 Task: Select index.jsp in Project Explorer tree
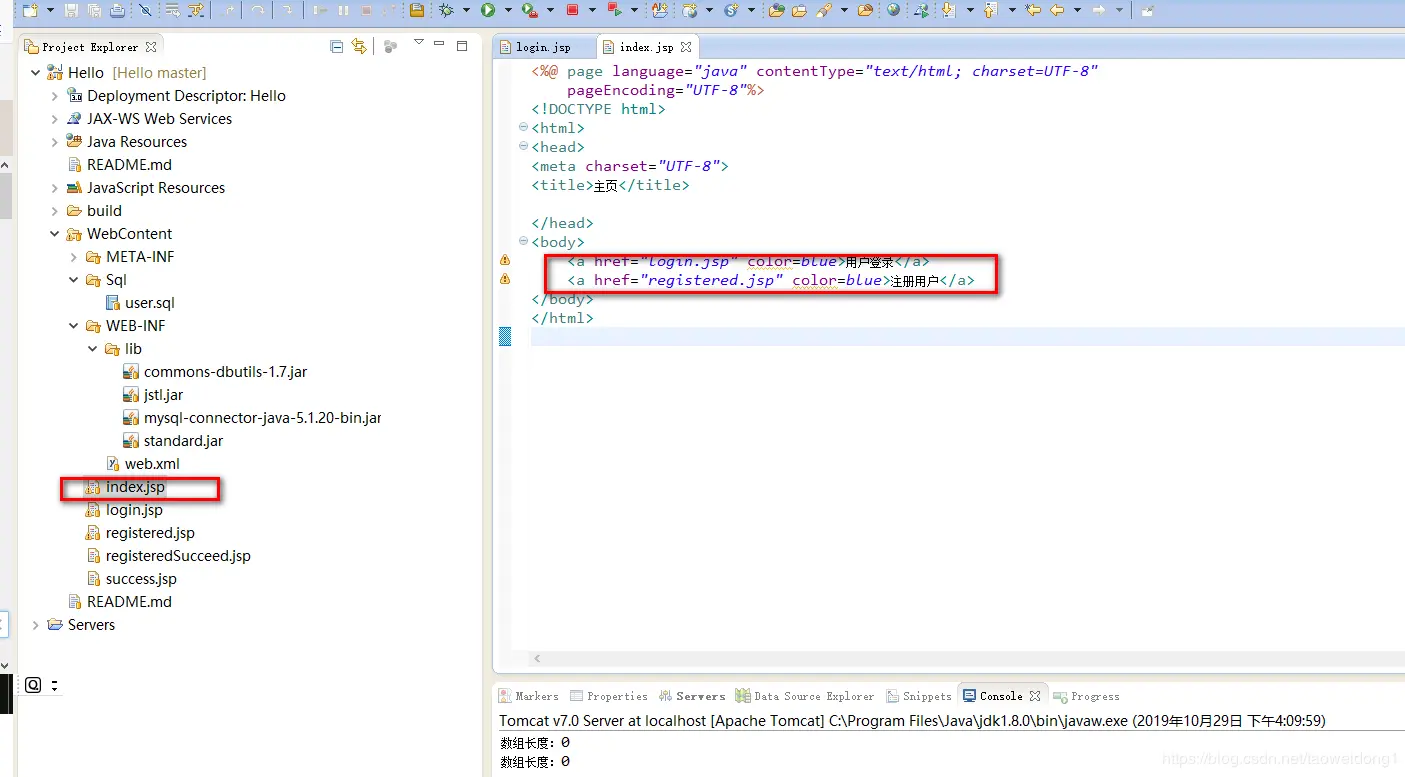pyautogui.click(x=125, y=487)
